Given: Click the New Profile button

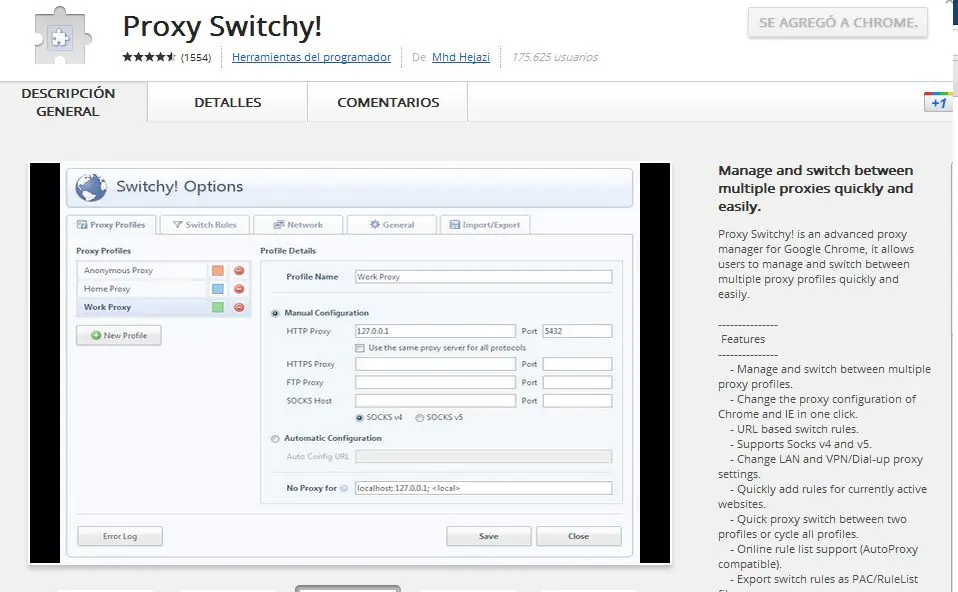Looking at the screenshot, I should pos(119,335).
